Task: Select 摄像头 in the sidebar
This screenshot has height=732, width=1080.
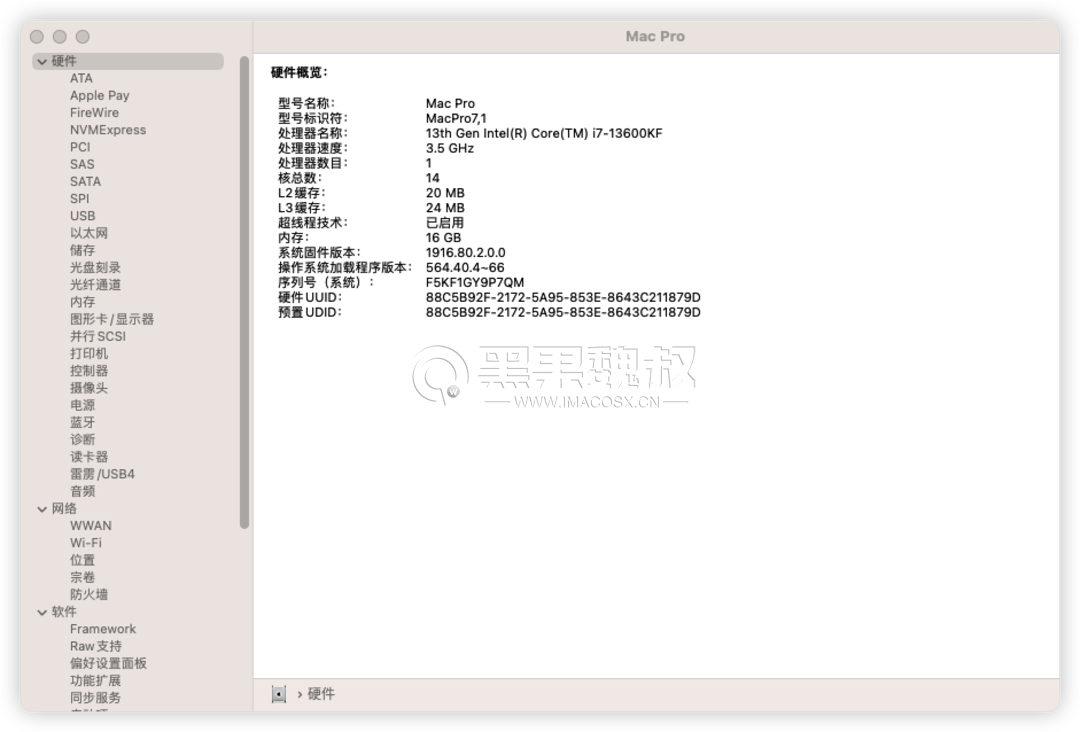Action: coord(89,388)
